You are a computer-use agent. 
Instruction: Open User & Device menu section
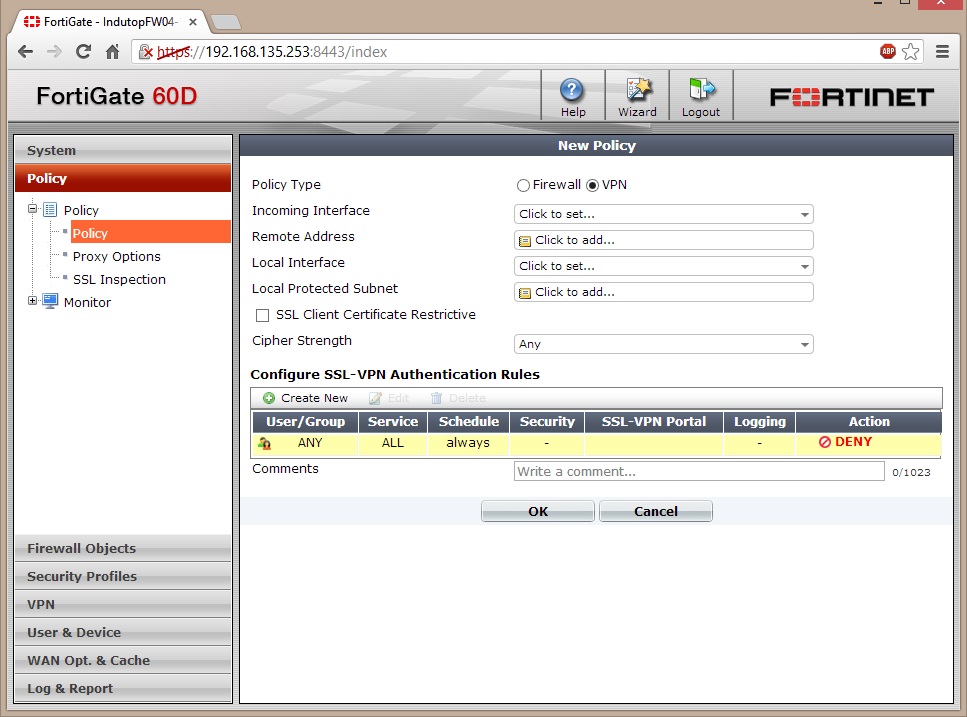123,633
